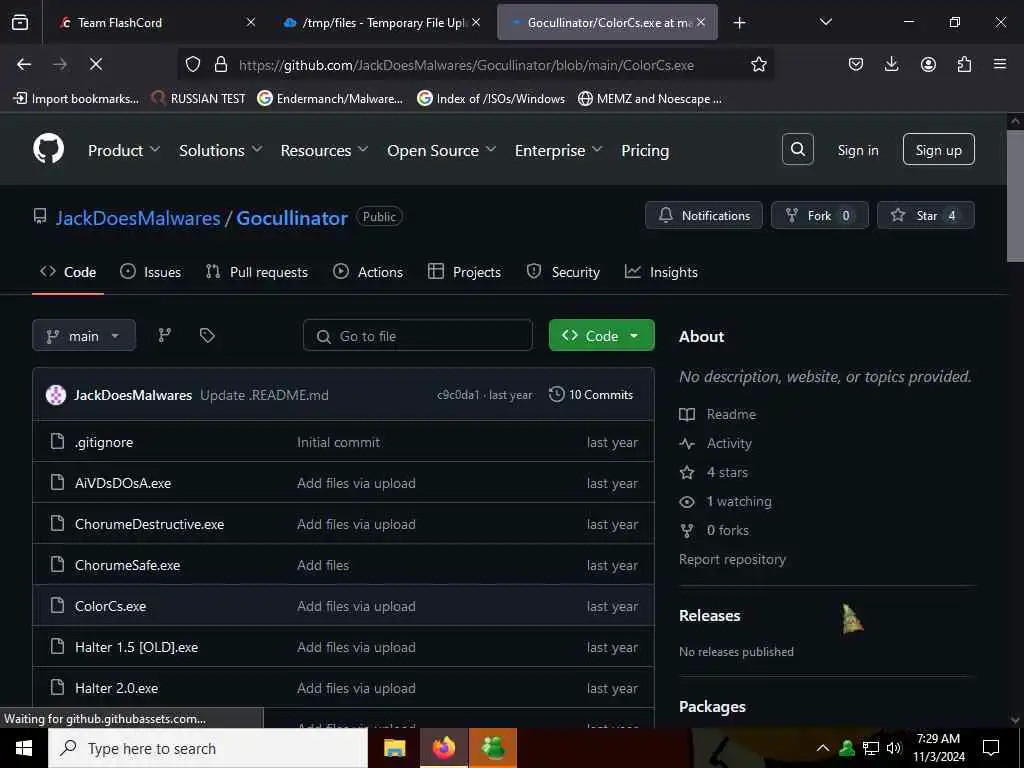The image size is (1024, 768).
Task: Open Firefox from the taskbar
Action: [x=444, y=748]
